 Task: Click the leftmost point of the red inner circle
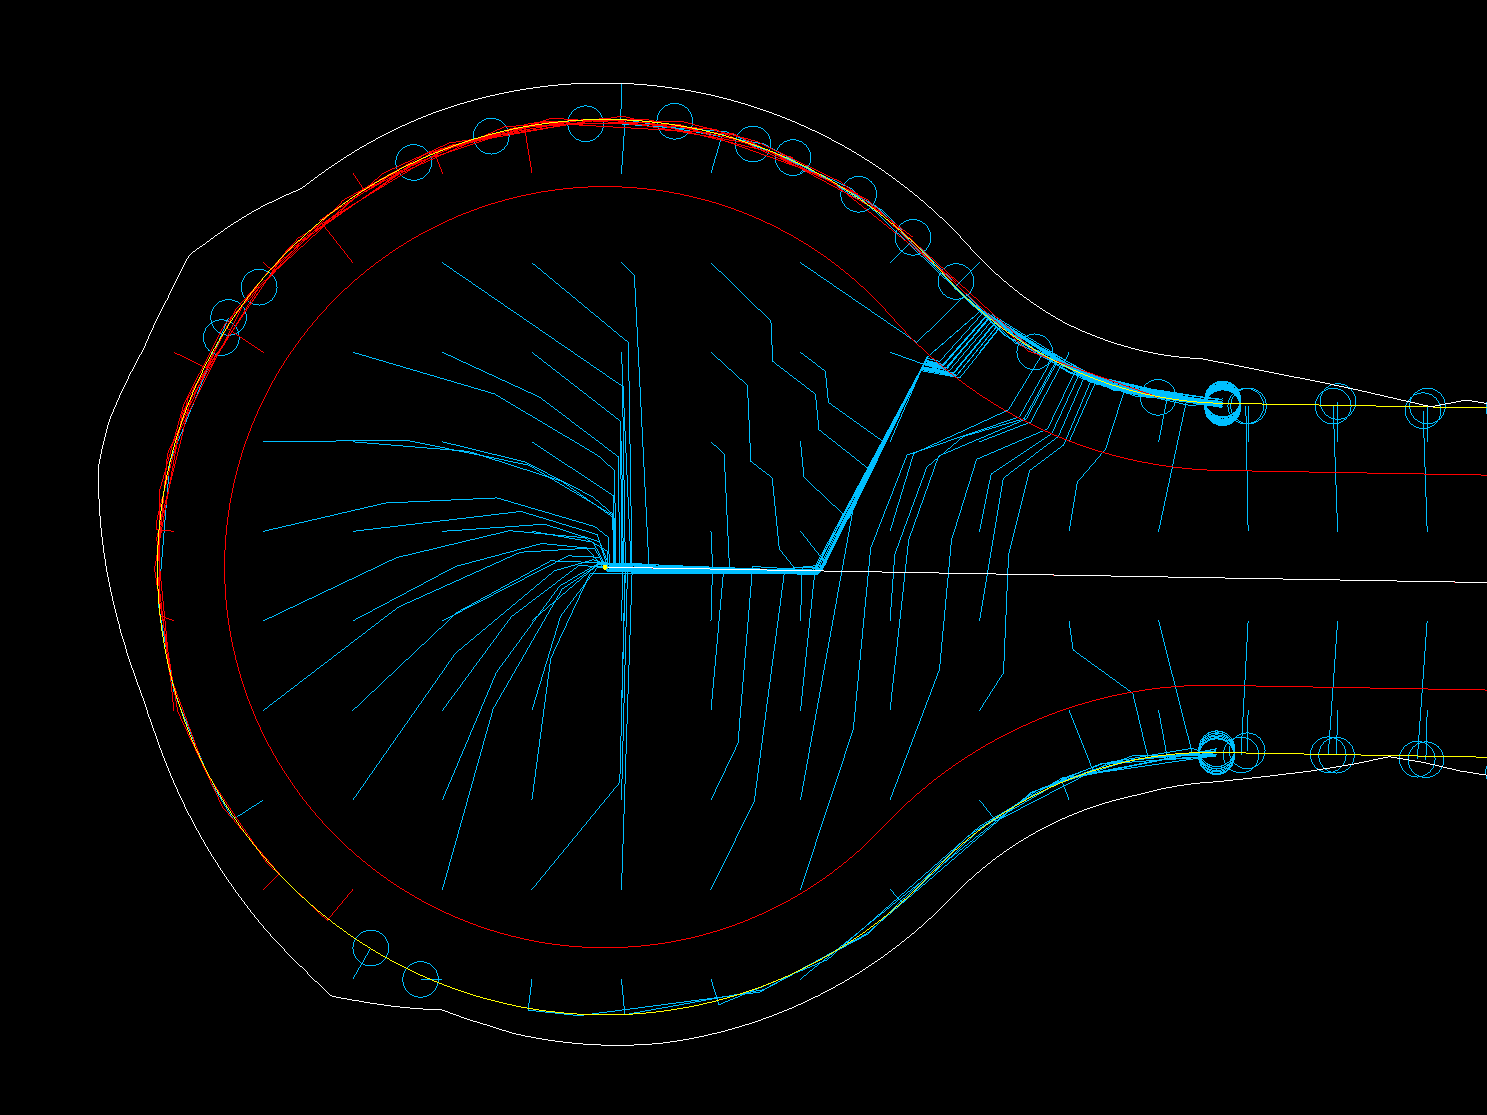click(x=225, y=567)
